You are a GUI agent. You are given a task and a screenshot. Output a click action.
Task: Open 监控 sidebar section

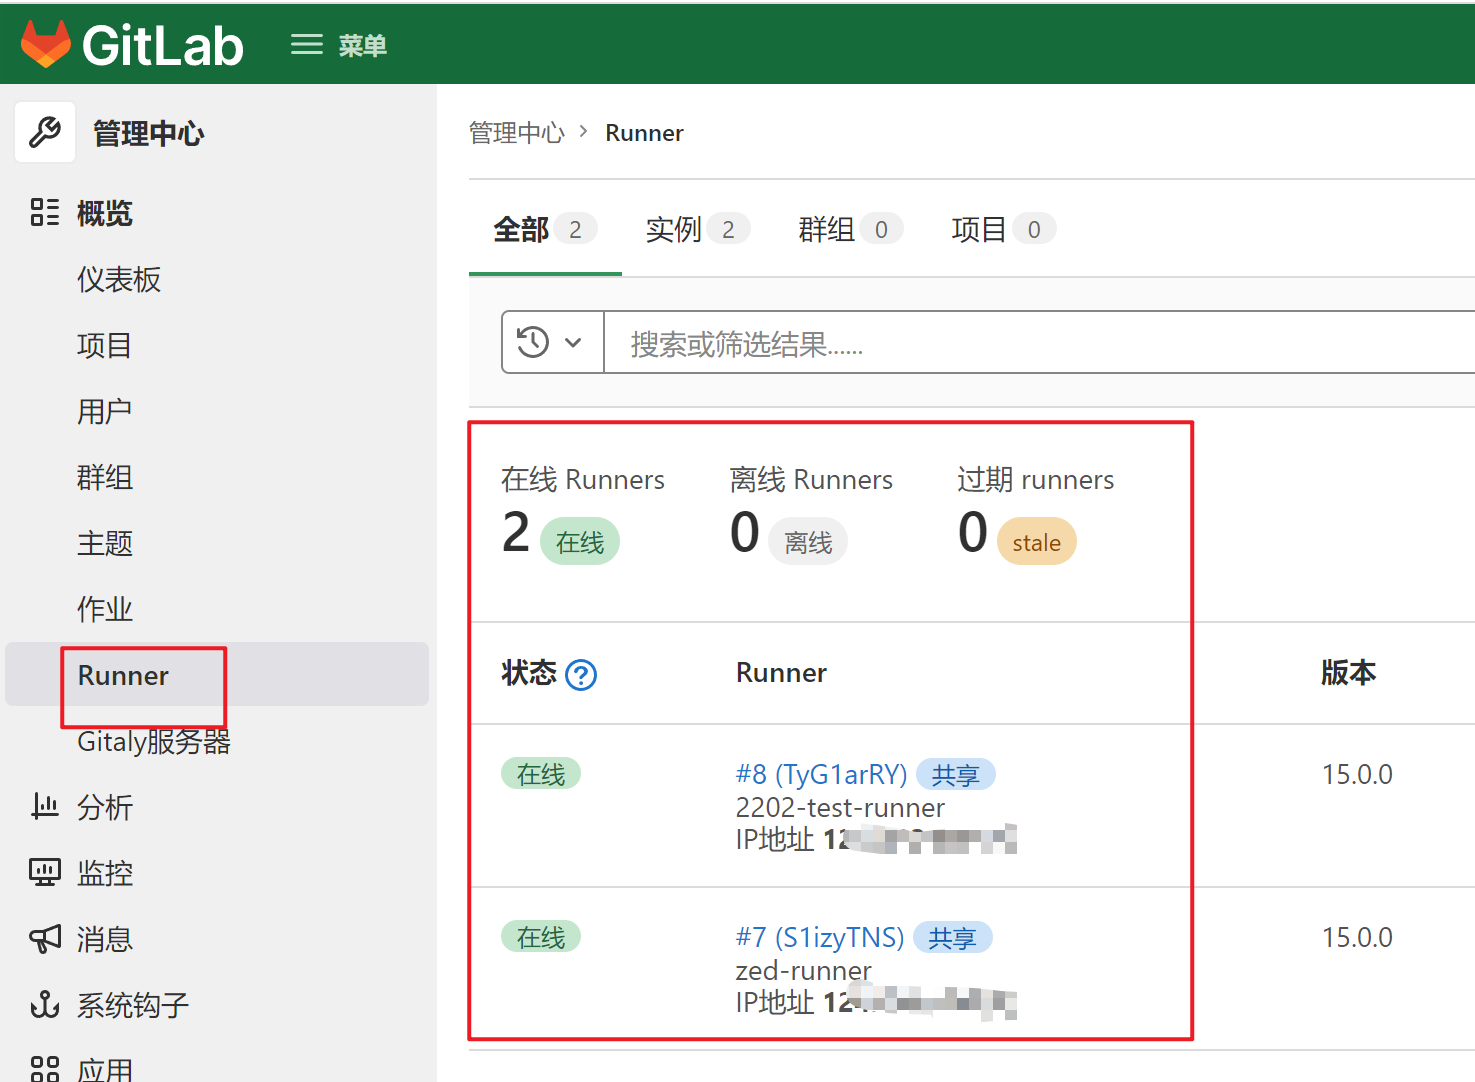(105, 873)
